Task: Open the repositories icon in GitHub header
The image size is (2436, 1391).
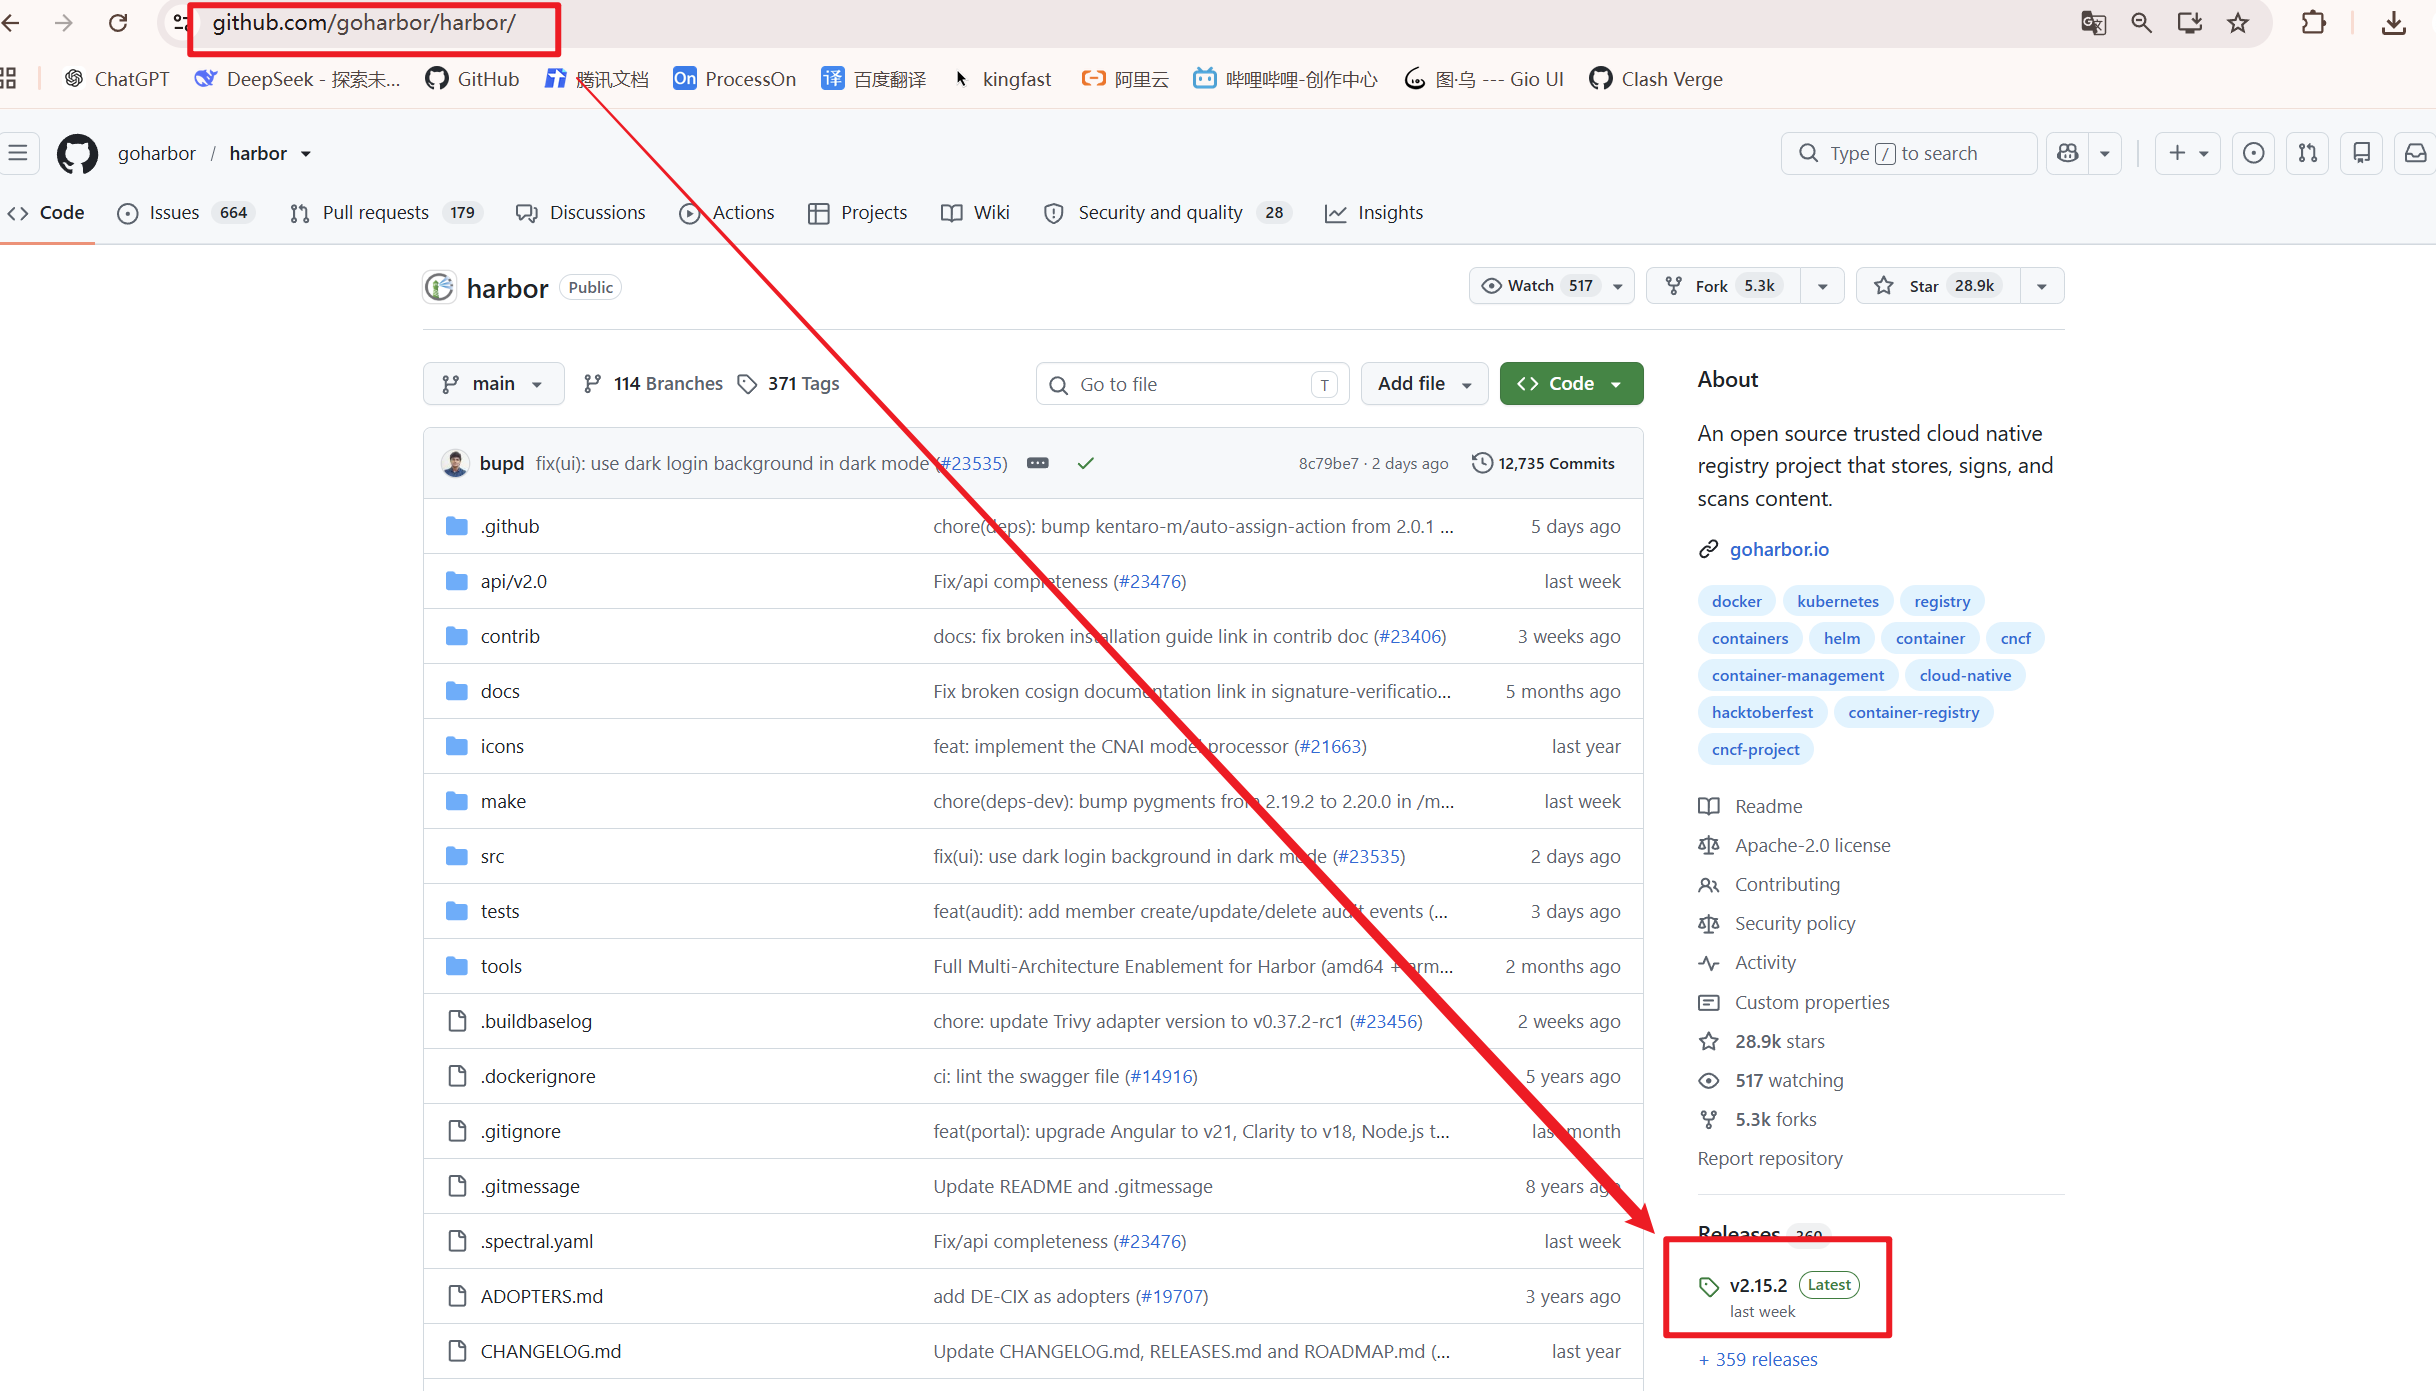Action: pyautogui.click(x=2362, y=153)
